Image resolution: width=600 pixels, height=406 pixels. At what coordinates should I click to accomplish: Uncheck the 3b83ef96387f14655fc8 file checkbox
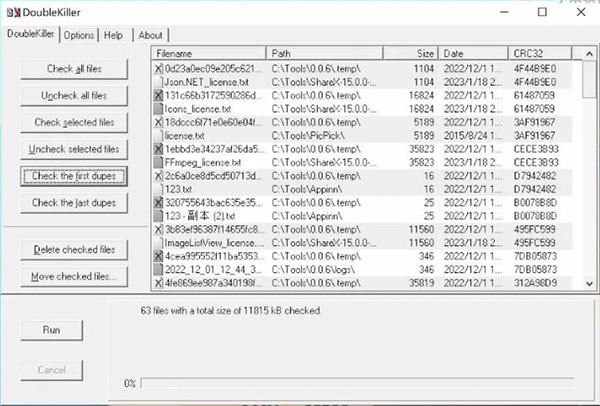click(158, 230)
